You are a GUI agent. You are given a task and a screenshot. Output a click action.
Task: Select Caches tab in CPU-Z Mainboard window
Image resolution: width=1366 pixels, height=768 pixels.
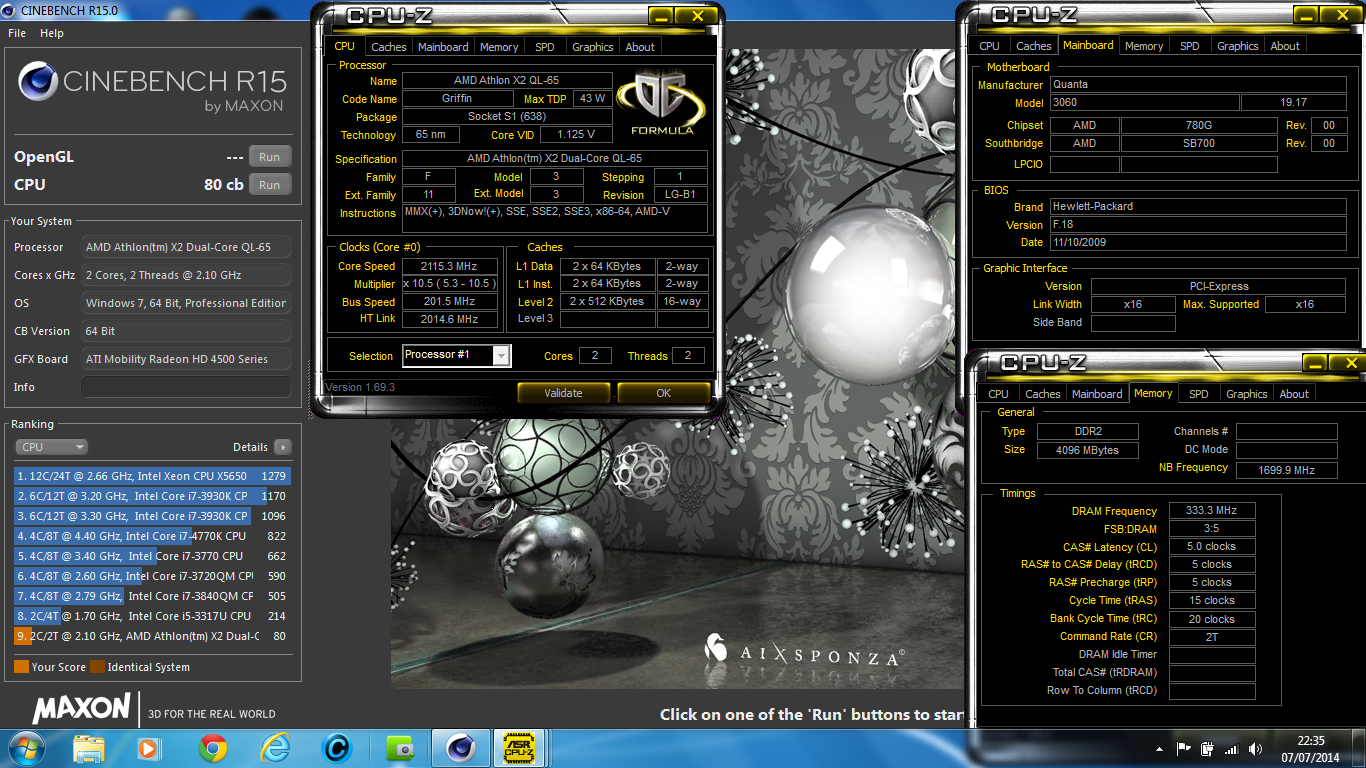click(1034, 46)
